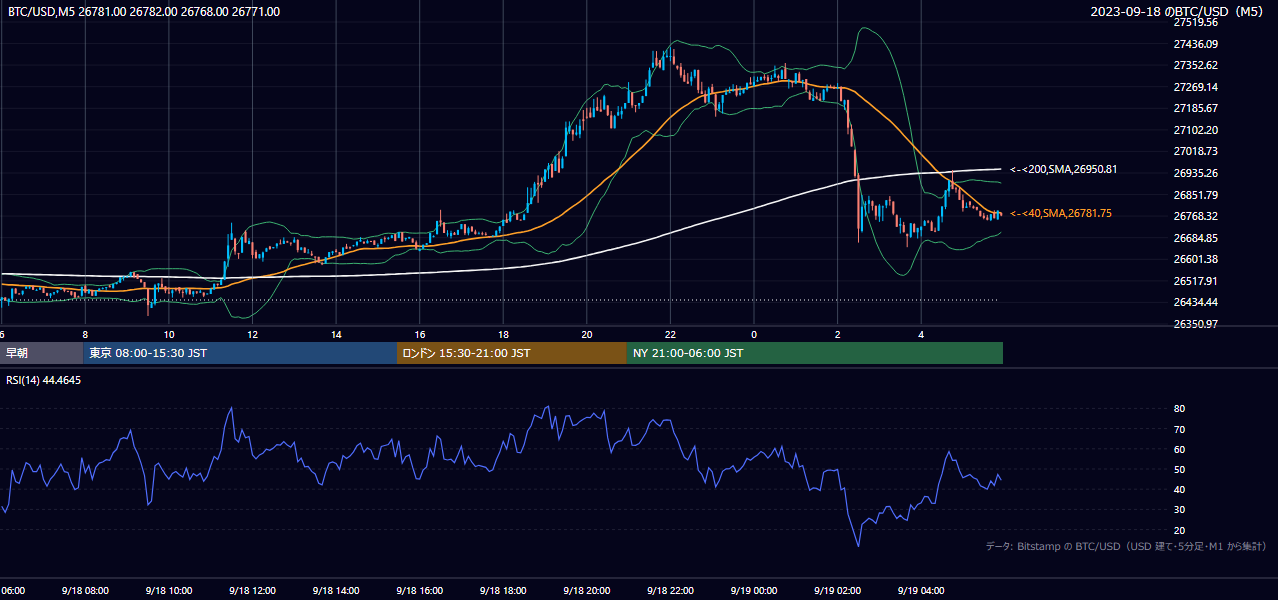Click price axis value 27269.14
This screenshot has width=1278, height=600.
1195,87
